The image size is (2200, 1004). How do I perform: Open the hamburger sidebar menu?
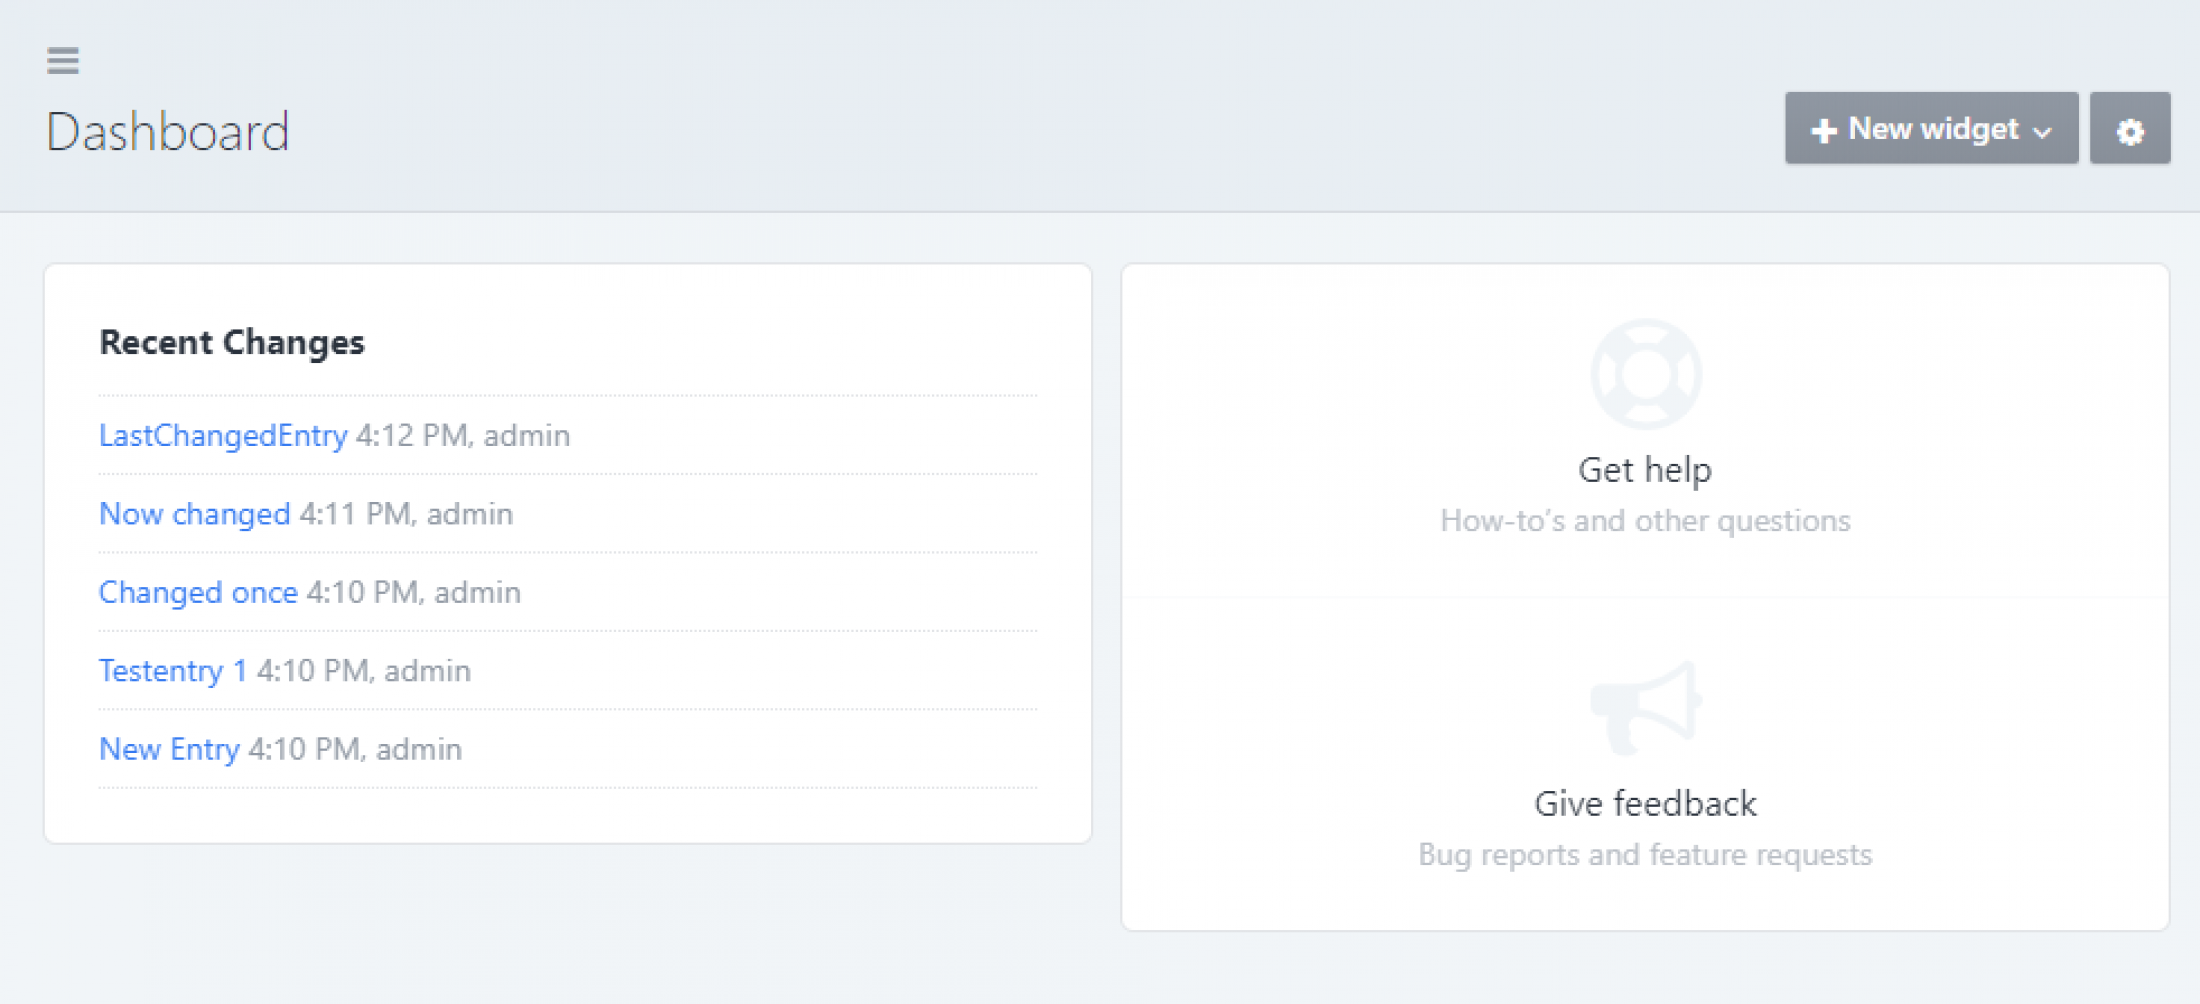coord(63,61)
